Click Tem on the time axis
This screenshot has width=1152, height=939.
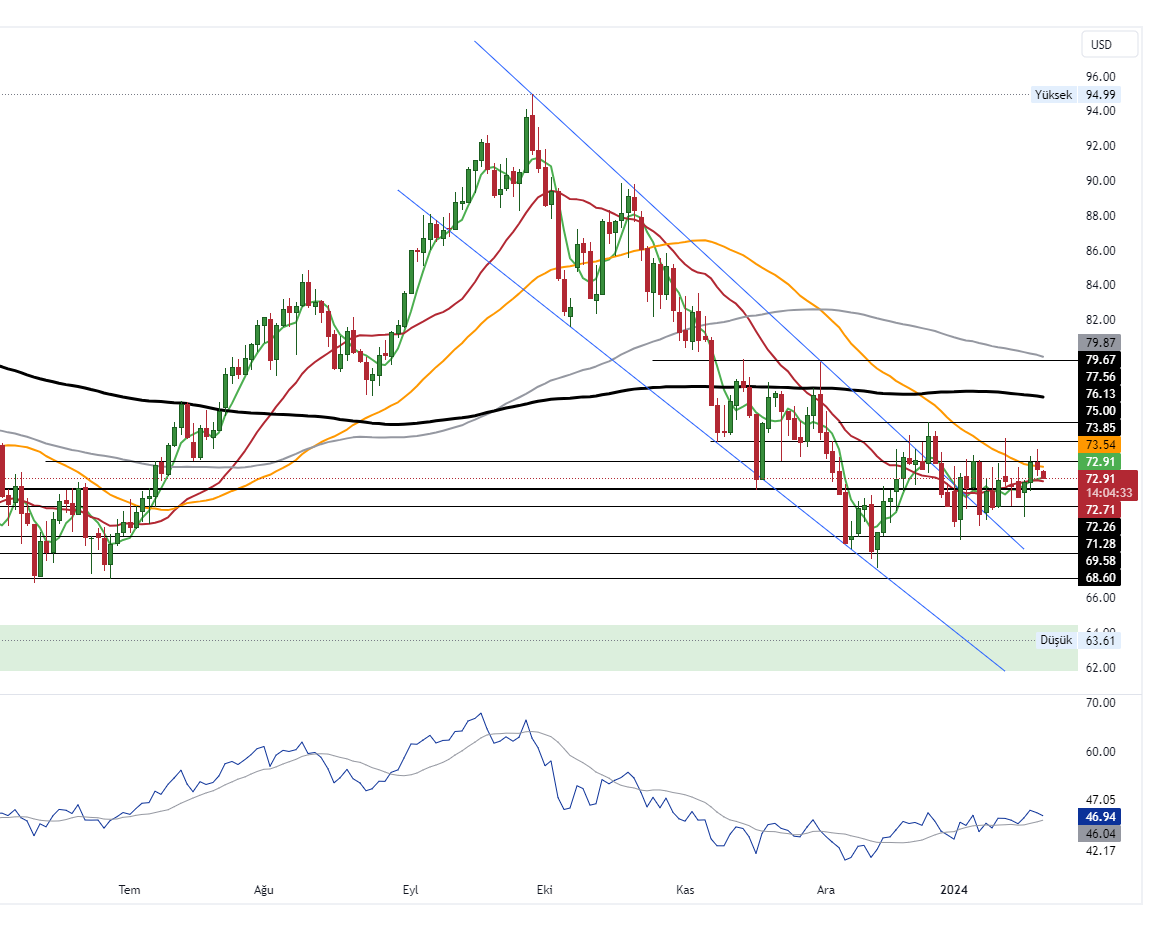[129, 889]
